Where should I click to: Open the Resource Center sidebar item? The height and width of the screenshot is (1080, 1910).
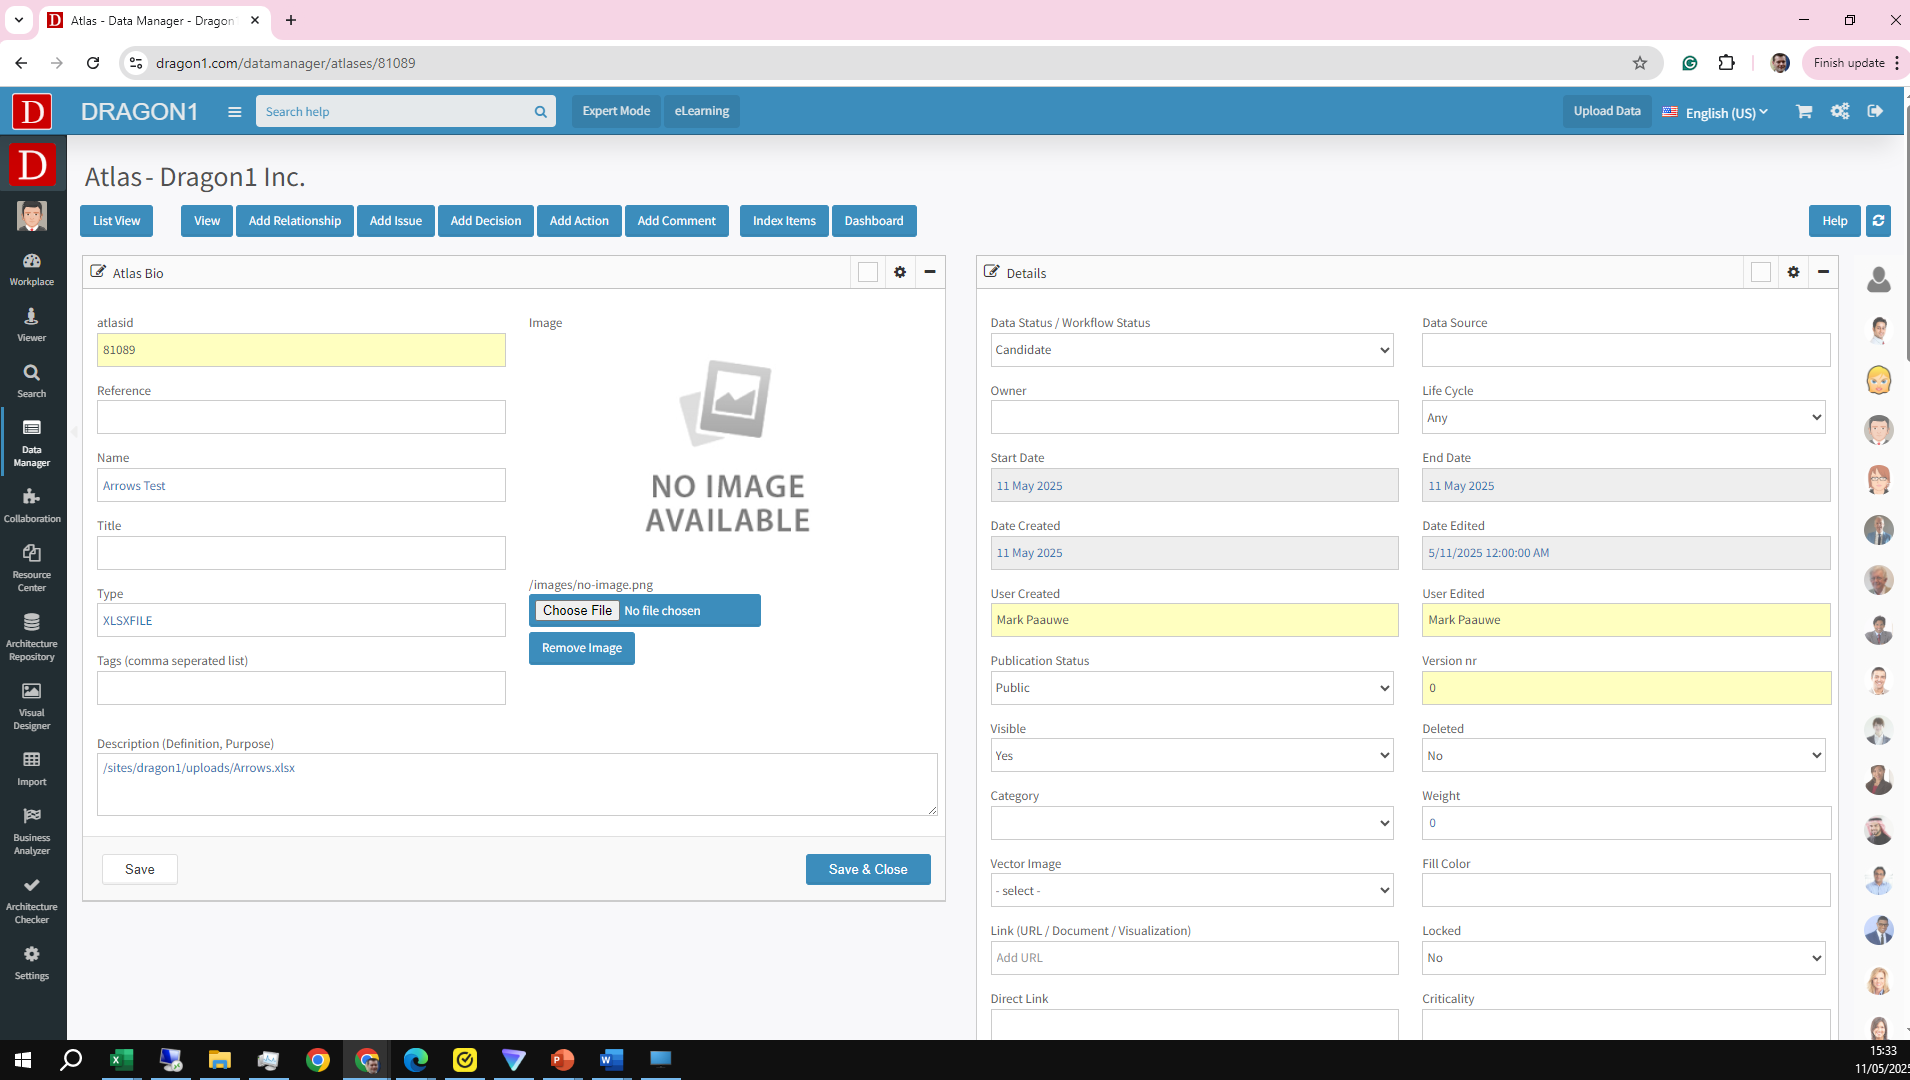pos(32,568)
